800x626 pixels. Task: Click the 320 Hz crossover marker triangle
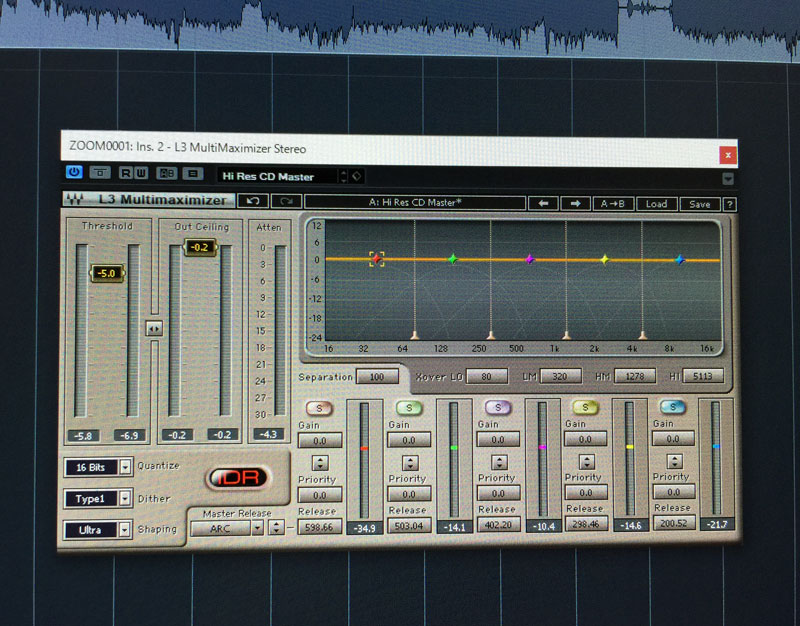click(491, 335)
